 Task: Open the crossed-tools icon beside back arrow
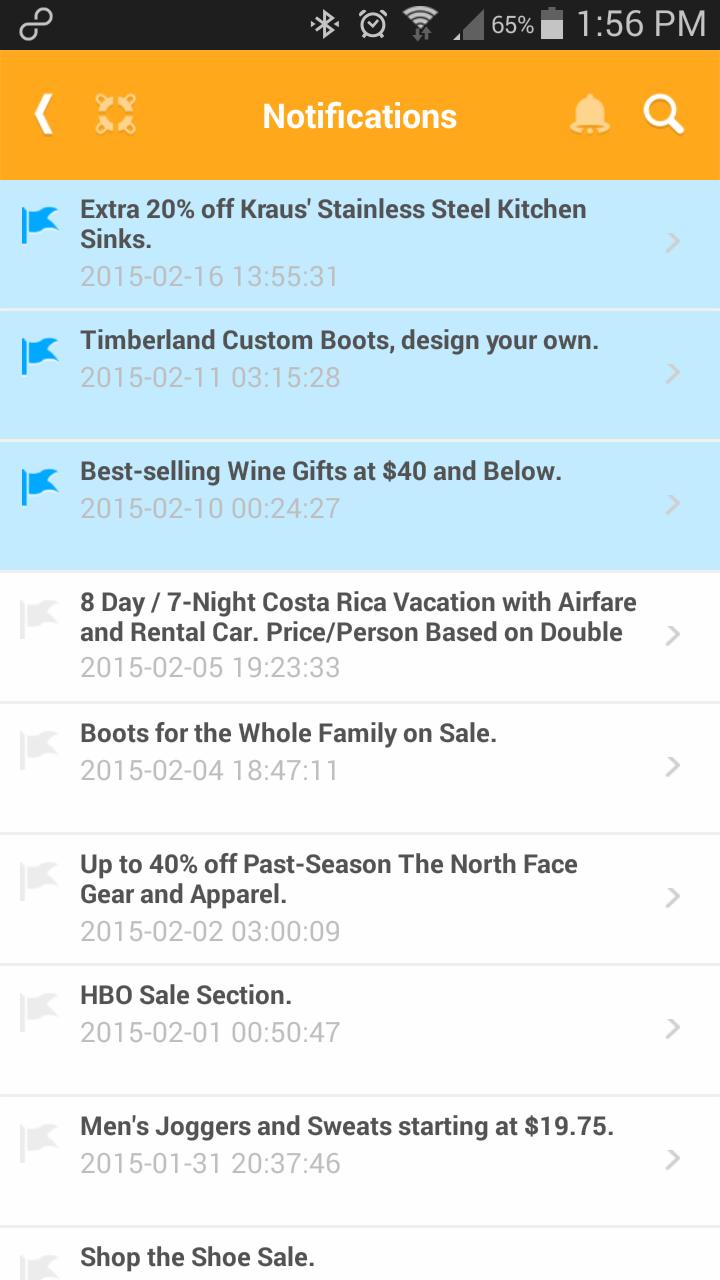coord(115,115)
